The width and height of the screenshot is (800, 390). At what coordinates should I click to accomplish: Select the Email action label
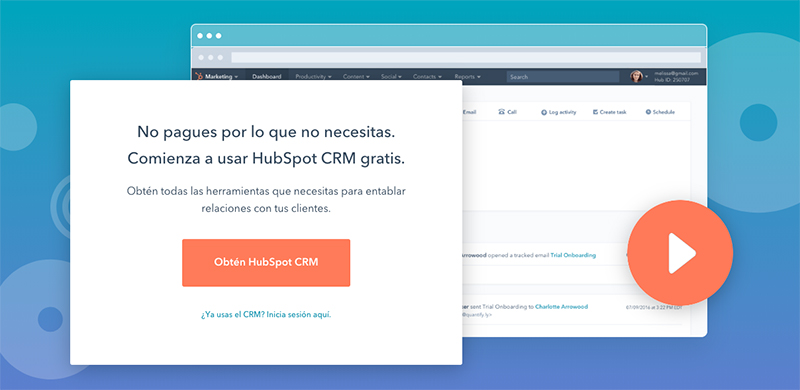click(469, 112)
